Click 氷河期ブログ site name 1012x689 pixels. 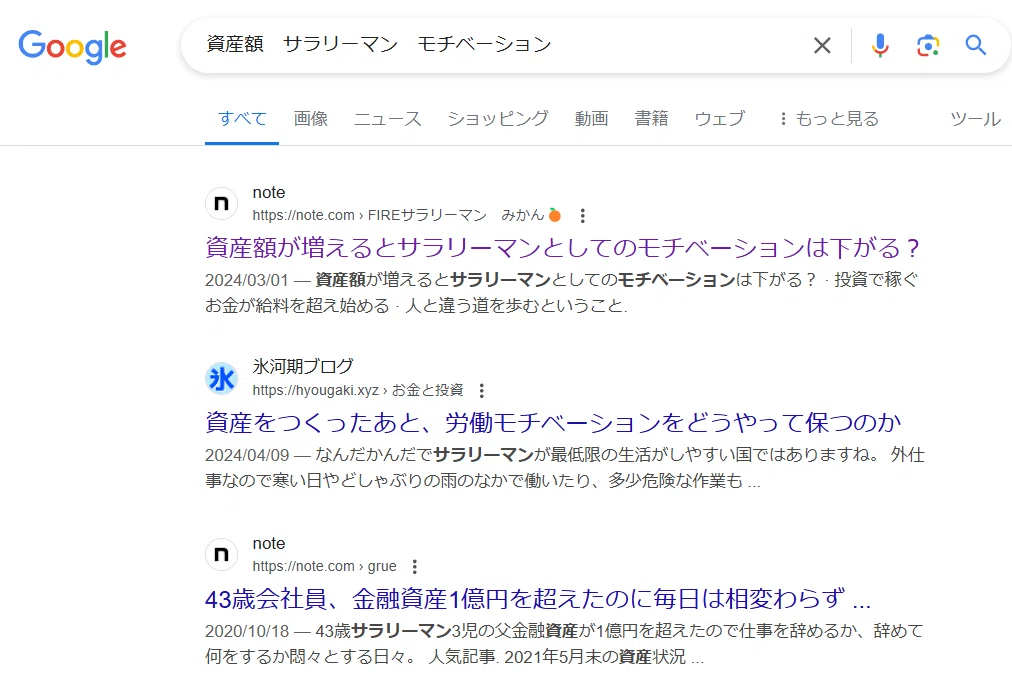pos(303,366)
